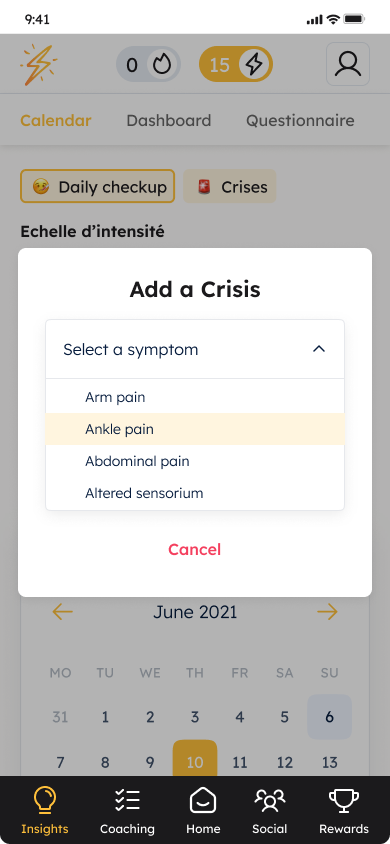Select the Crises filter chip

click(x=230, y=186)
